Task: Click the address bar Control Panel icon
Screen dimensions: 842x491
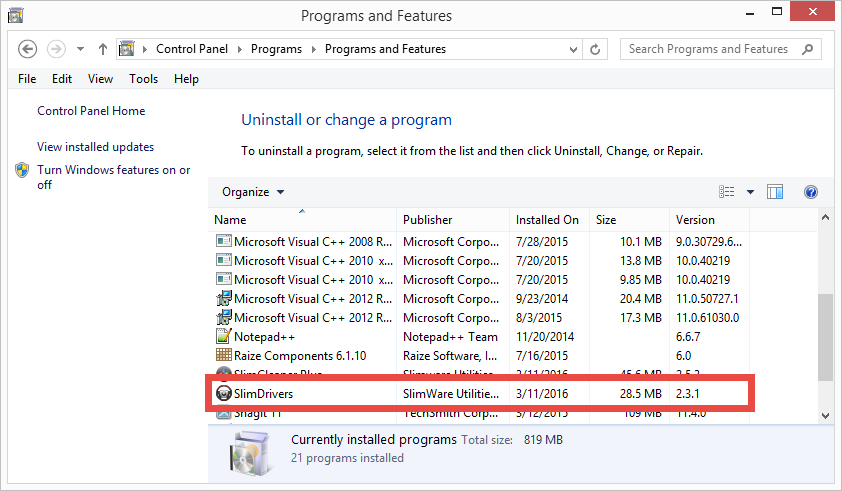Action: (127, 49)
